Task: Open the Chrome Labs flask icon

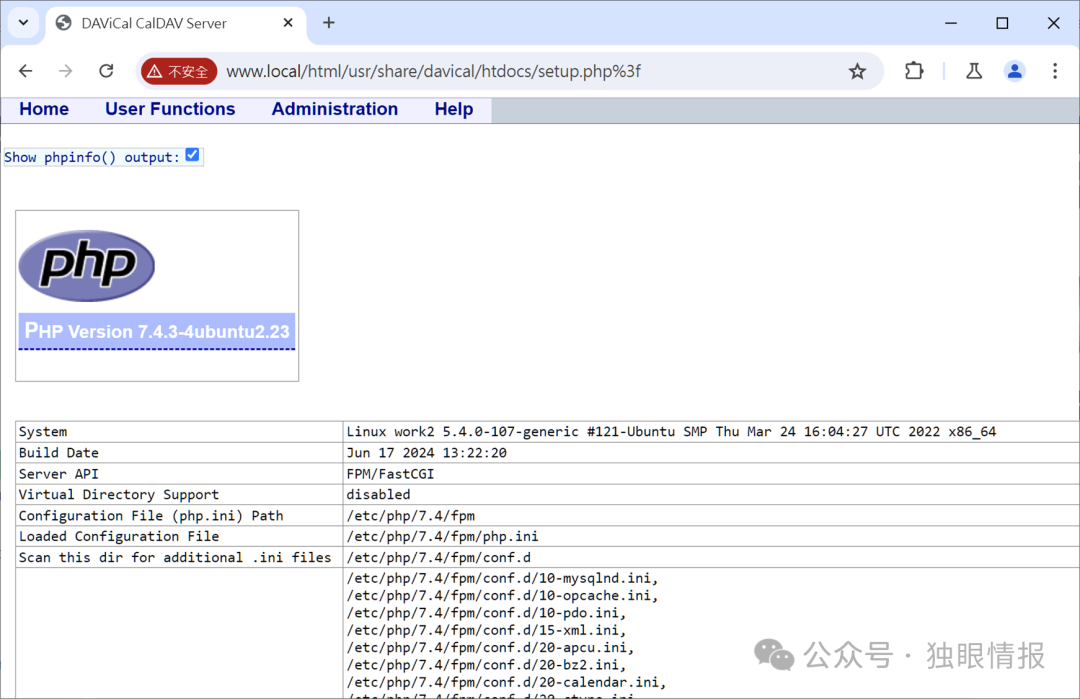Action: (974, 71)
